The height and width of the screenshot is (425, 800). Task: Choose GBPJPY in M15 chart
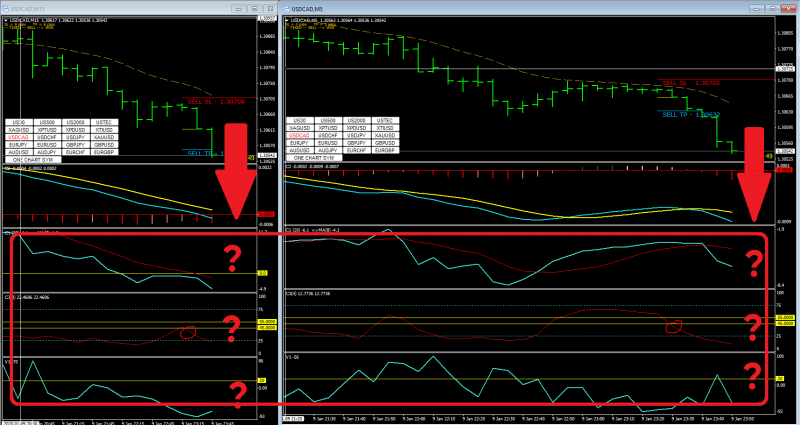[x=76, y=144]
